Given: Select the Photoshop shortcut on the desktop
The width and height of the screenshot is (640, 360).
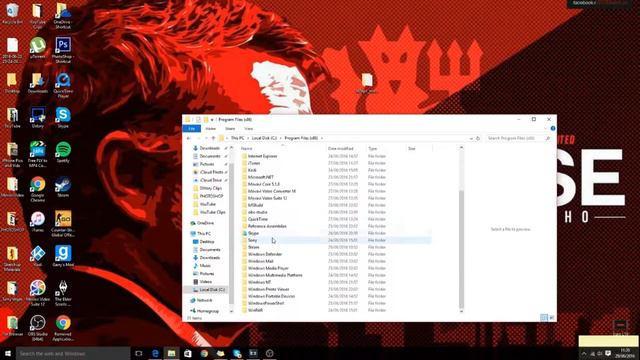Looking at the screenshot, I should pos(63,50).
